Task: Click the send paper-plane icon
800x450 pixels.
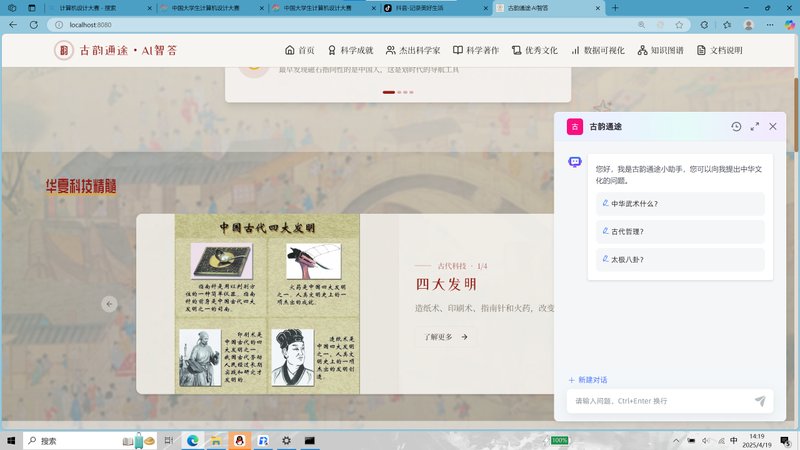Action: [760, 401]
